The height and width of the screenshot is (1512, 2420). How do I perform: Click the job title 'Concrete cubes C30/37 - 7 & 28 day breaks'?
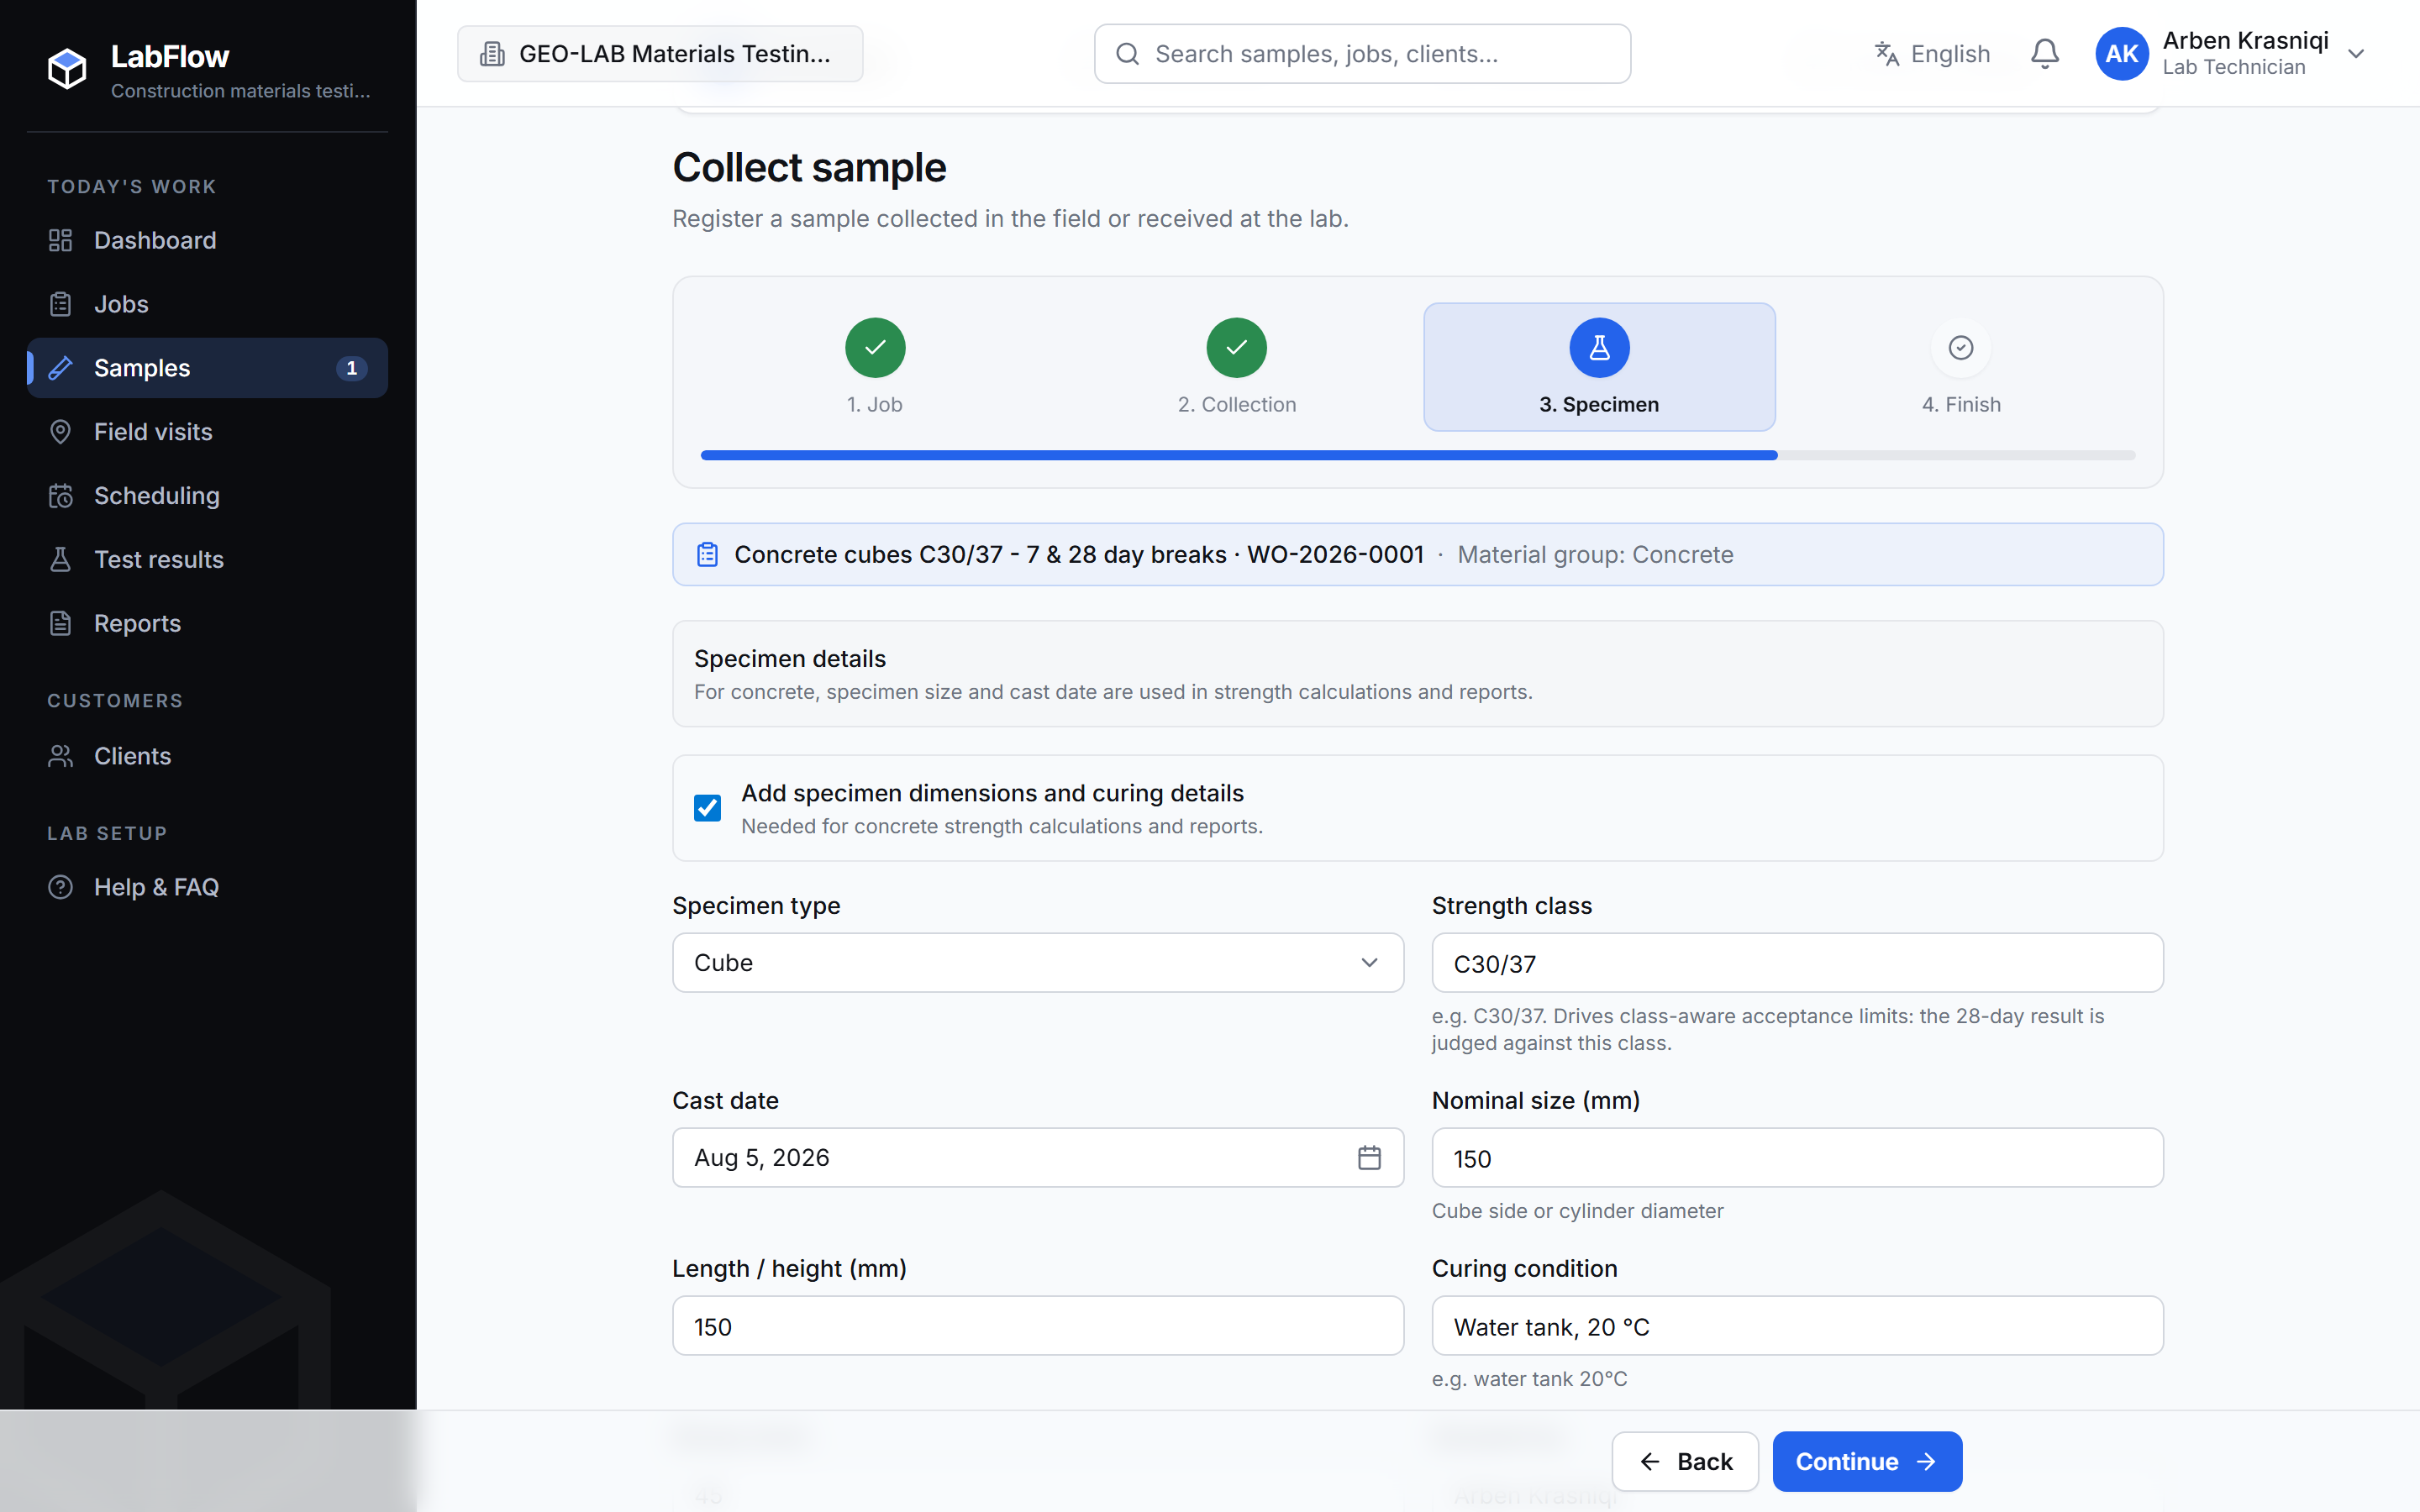coord(980,554)
